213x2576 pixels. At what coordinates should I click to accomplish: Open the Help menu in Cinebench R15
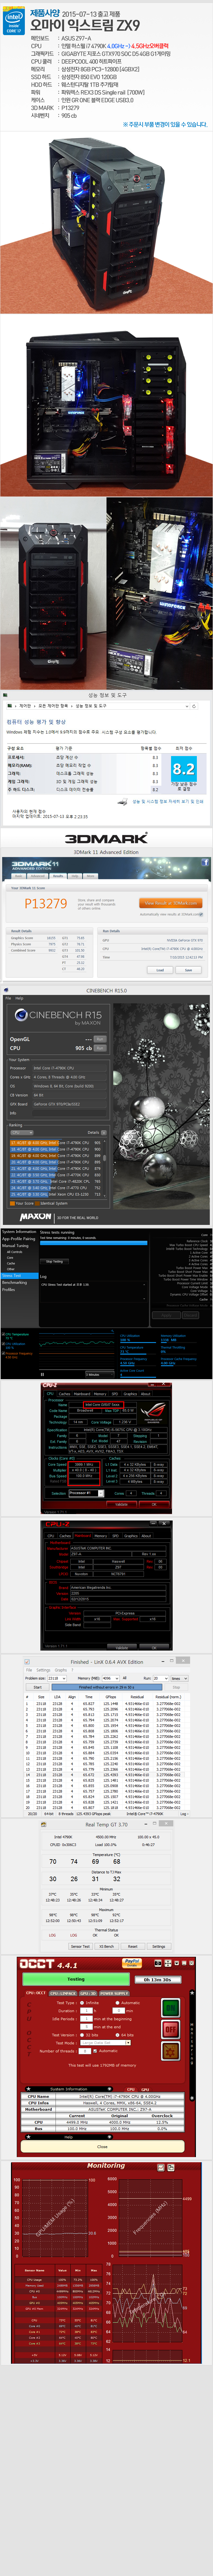tap(19, 998)
